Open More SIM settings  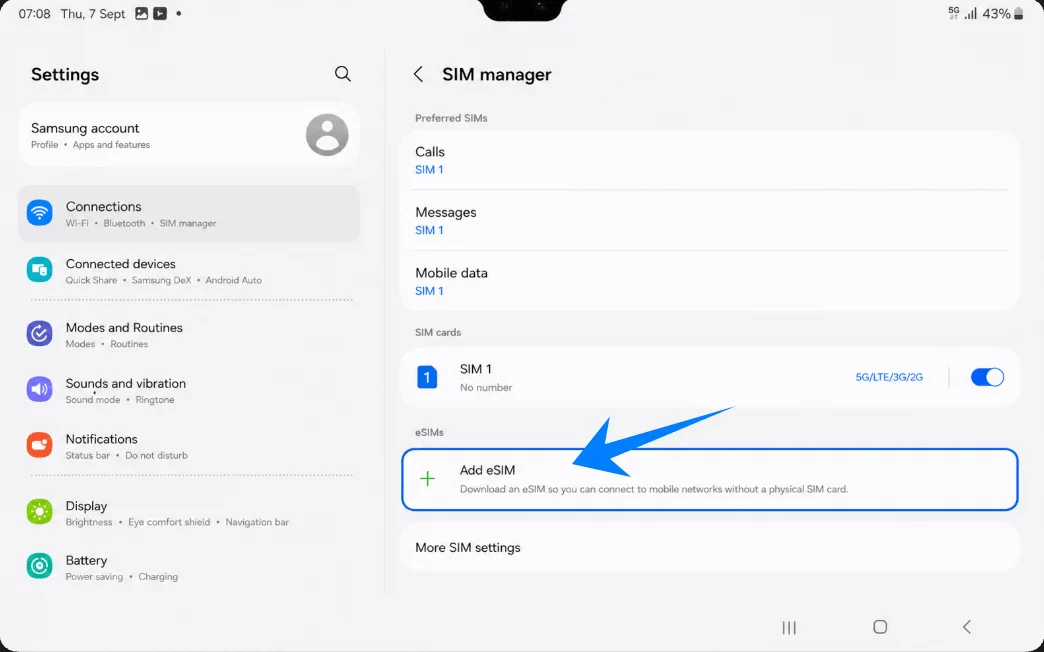click(x=710, y=547)
